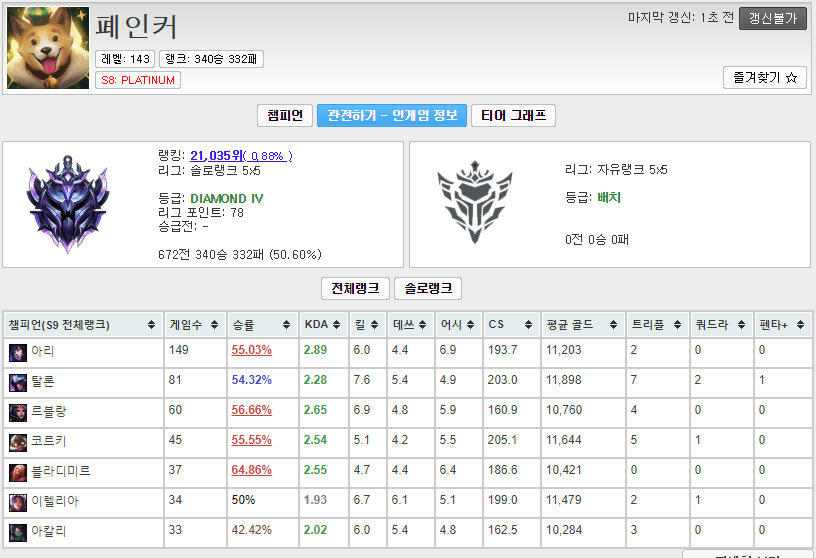
Task: Add summoner to favorites (즐겨찾기)
Action: coord(765,78)
